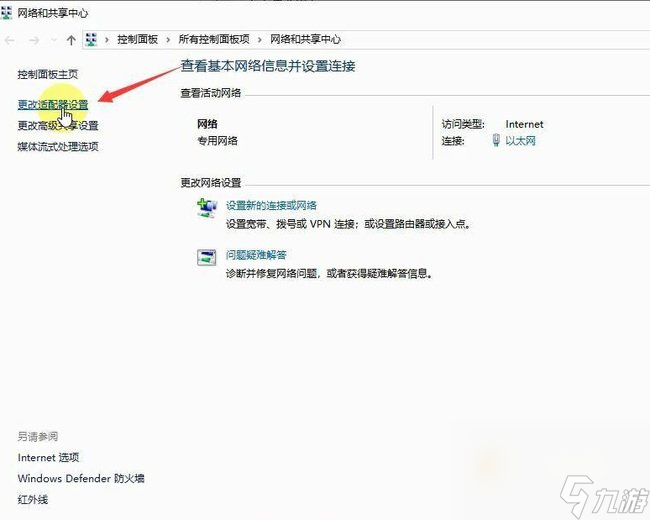Click the Network and Sharing Center title icon
650x520 pixels.
pyautogui.click(x=6, y=13)
